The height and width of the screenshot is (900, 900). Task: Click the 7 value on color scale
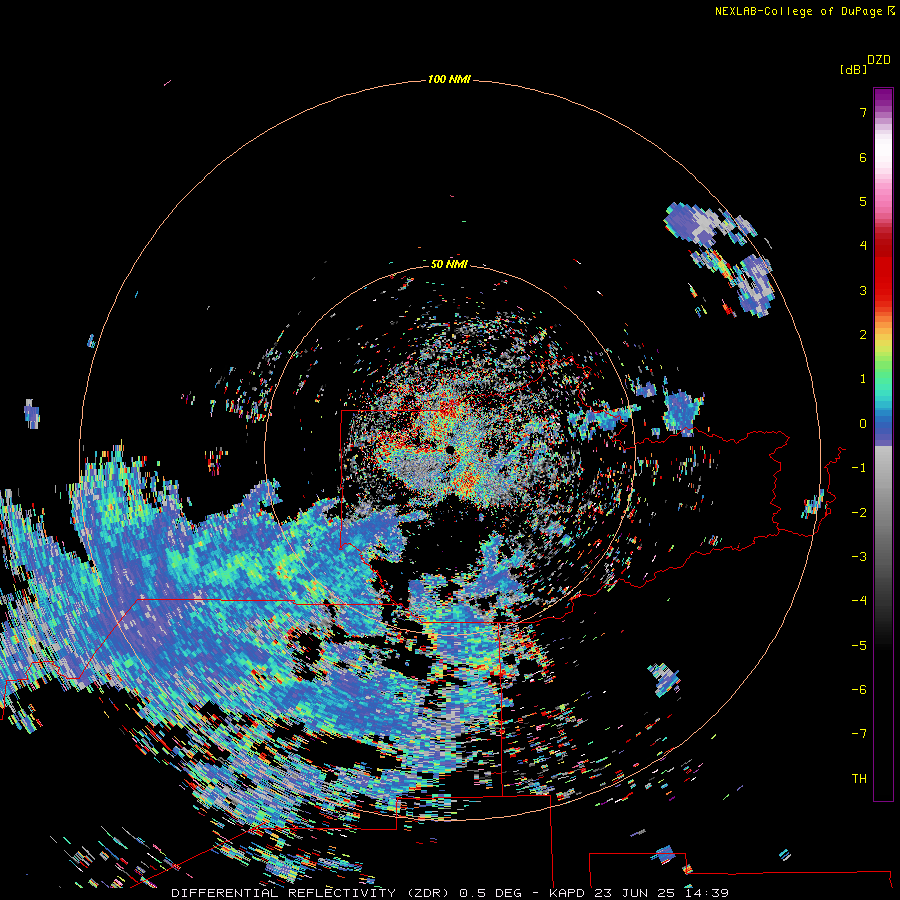[863, 112]
